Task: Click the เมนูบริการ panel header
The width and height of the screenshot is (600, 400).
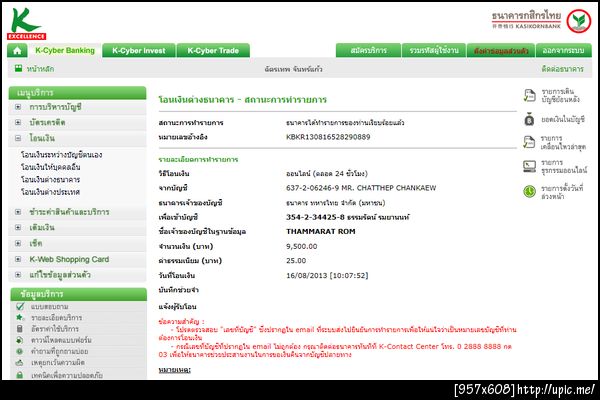Action: click(77, 93)
